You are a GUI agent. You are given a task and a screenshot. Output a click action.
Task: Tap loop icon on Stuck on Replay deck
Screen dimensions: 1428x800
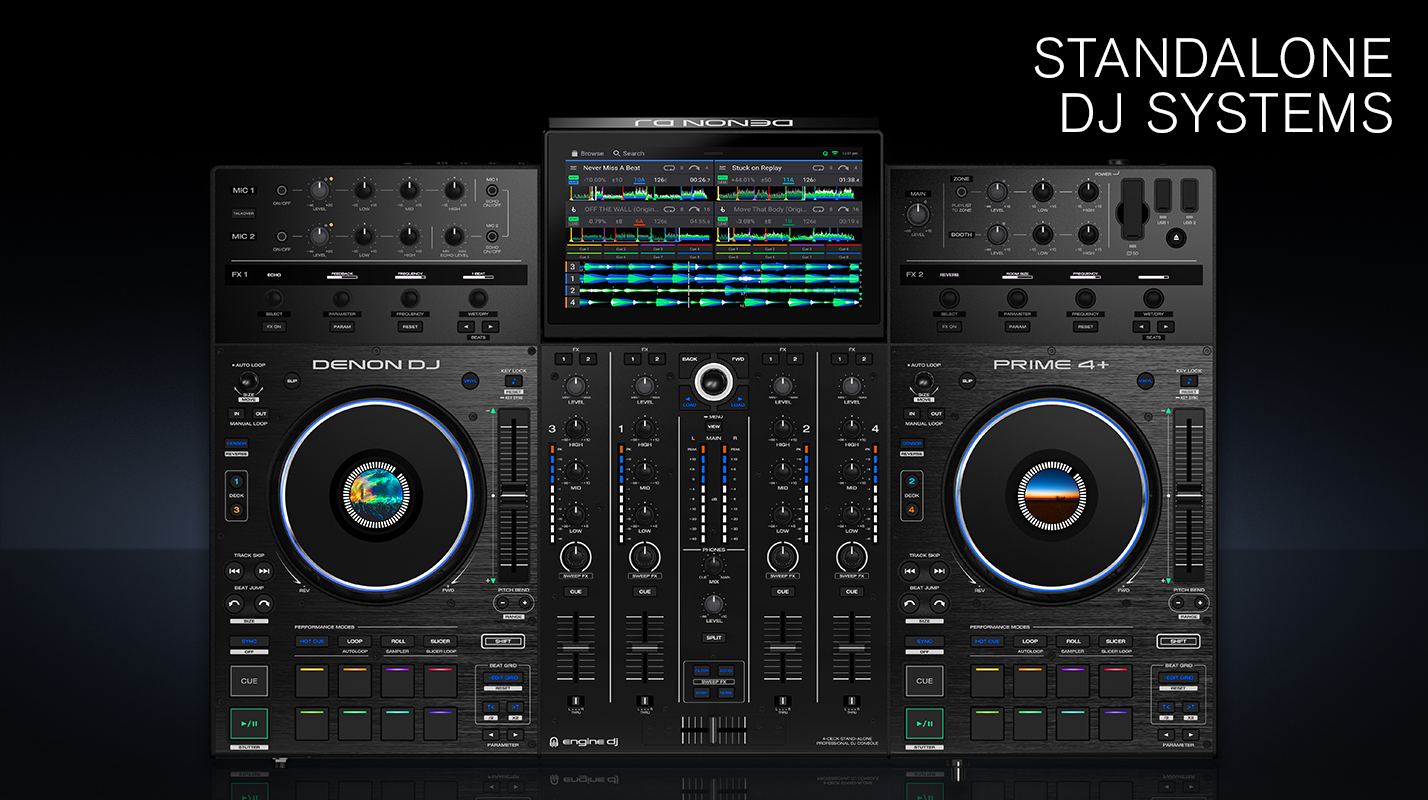tap(818, 168)
